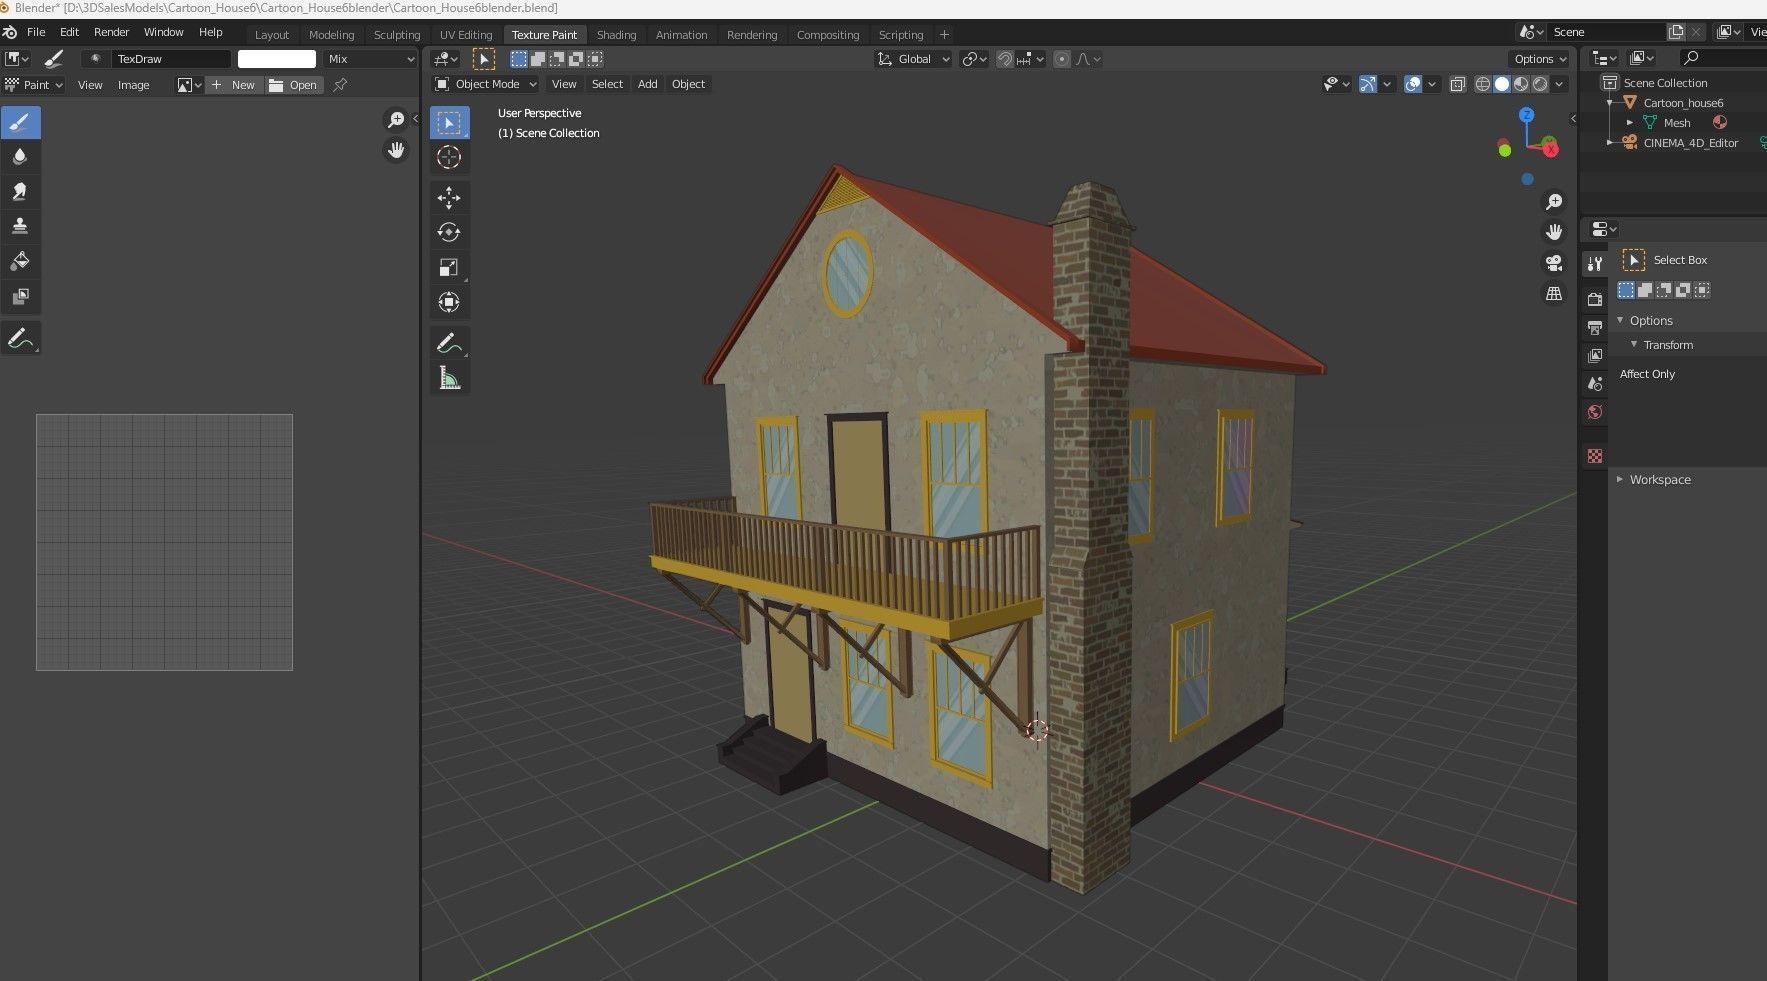The image size is (1767, 981).
Task: Select the 3D Cursor tool
Action: [x=449, y=158]
